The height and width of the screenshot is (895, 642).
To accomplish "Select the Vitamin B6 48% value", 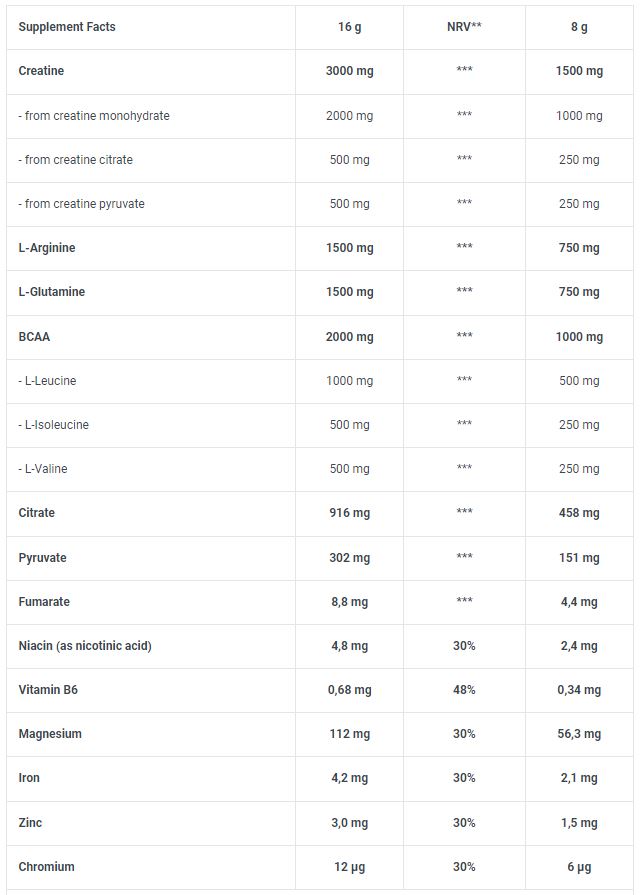I will (x=464, y=690).
